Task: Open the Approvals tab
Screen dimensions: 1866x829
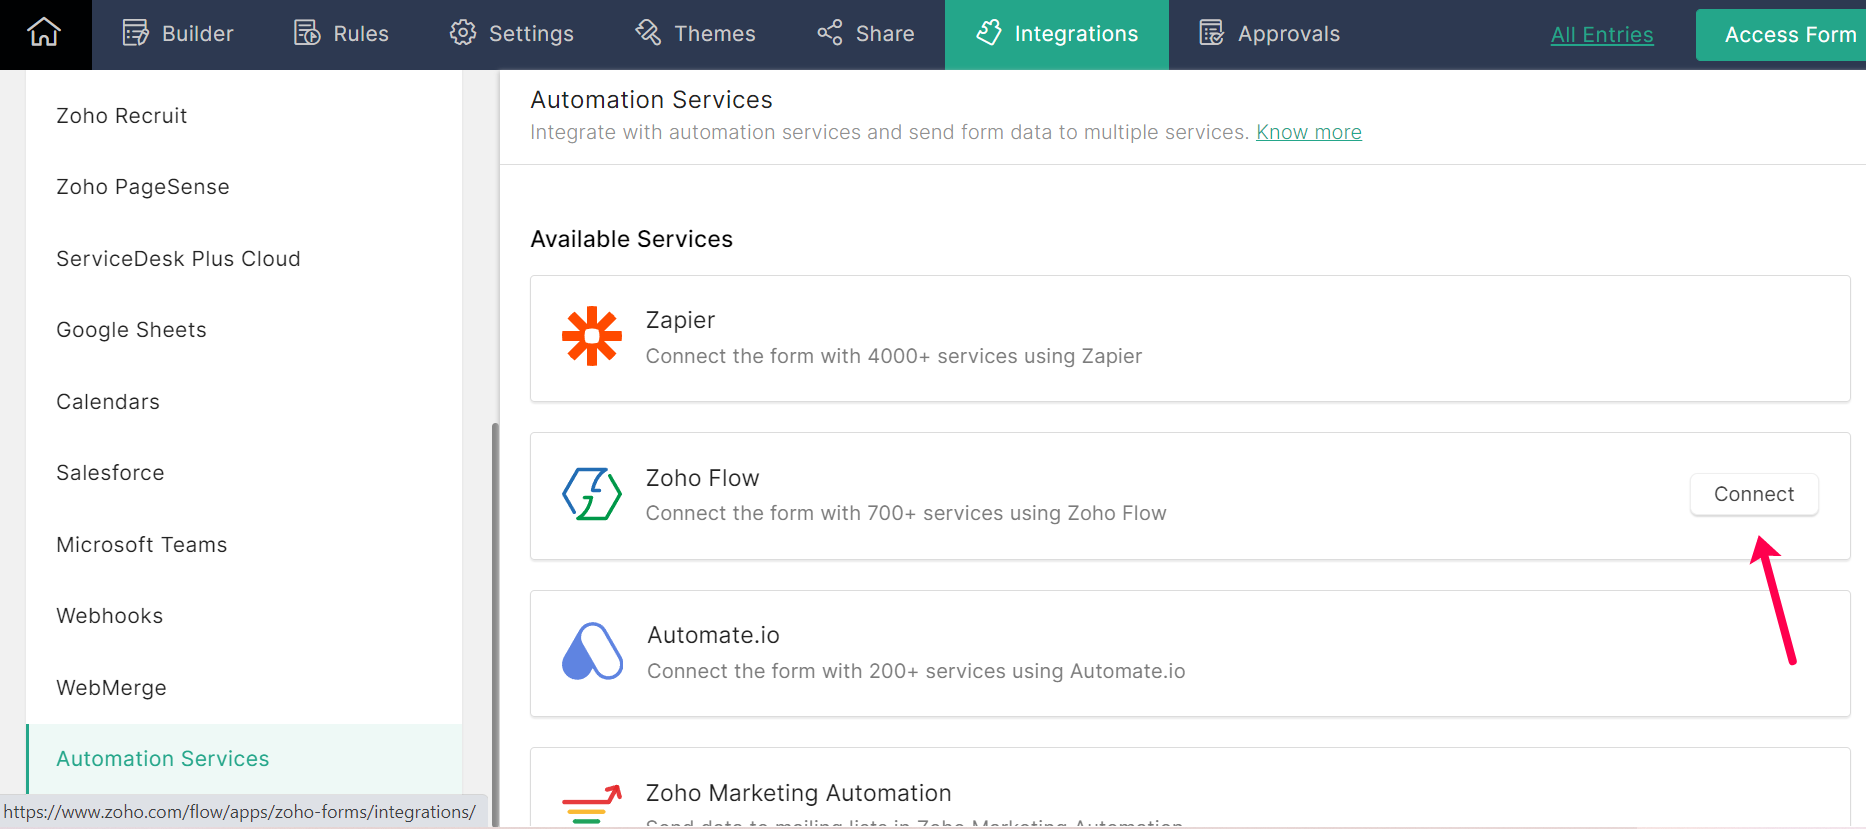Action: pyautogui.click(x=1269, y=34)
